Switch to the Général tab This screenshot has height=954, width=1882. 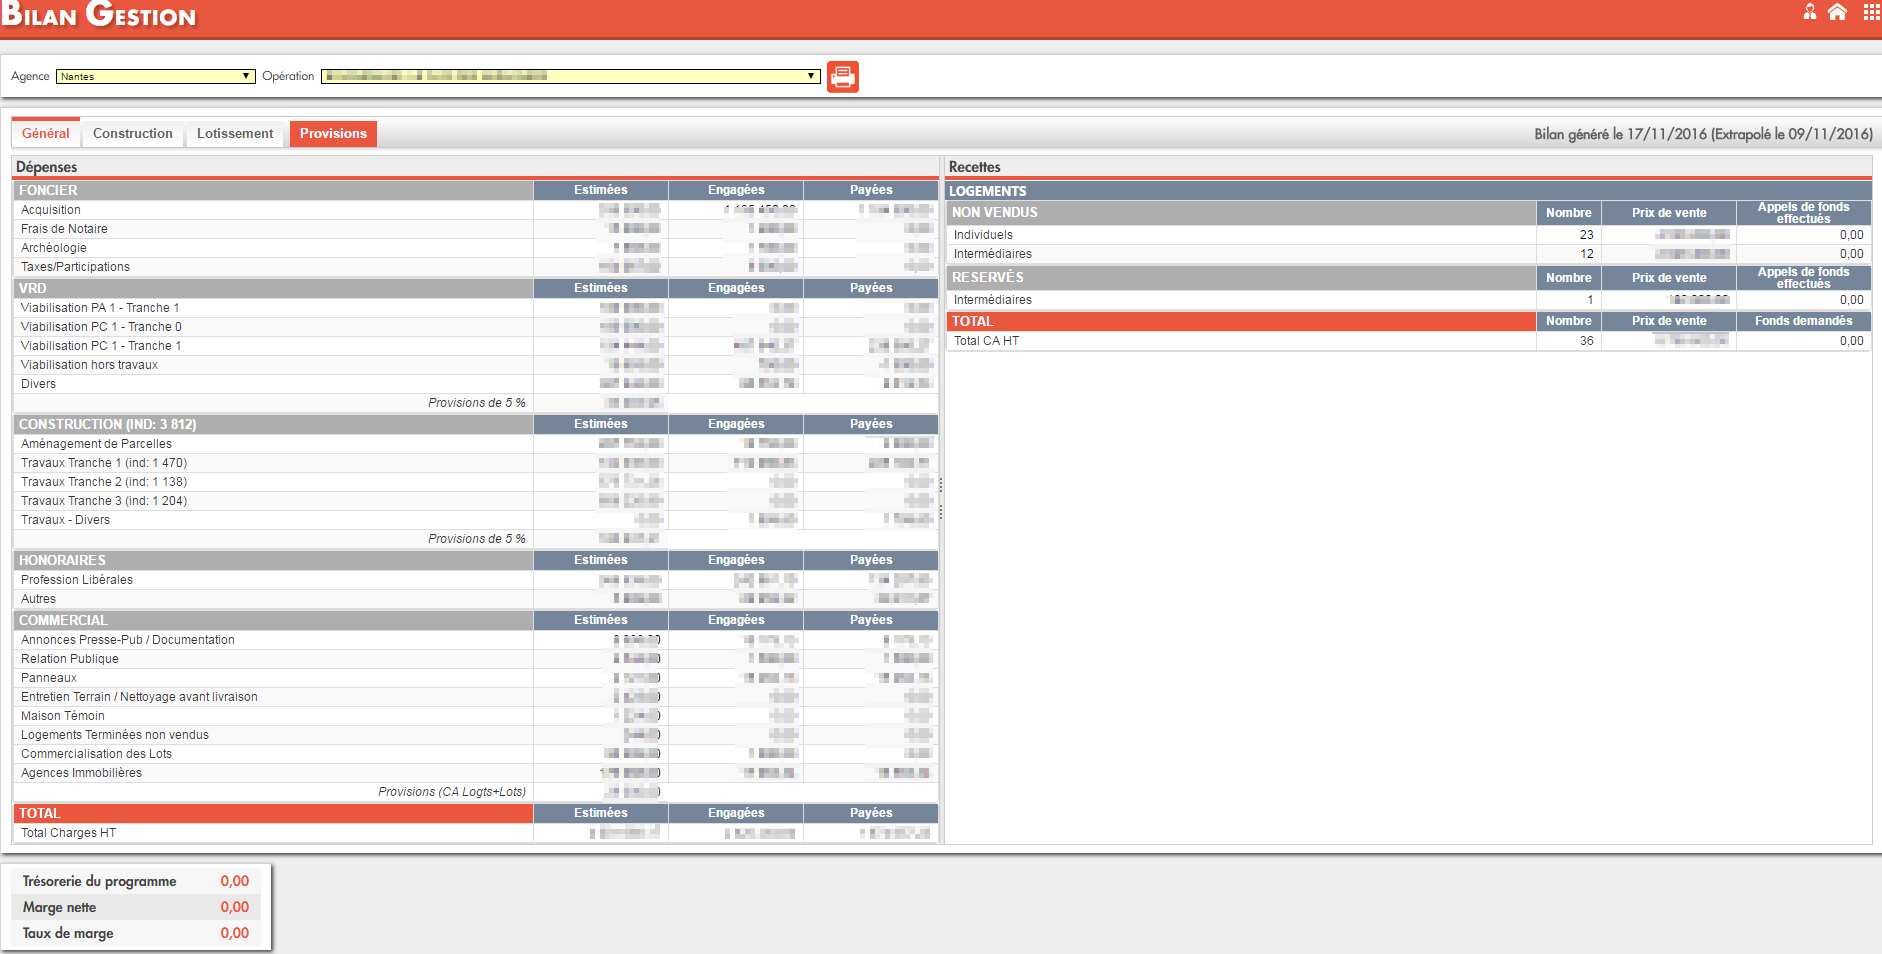pos(46,134)
